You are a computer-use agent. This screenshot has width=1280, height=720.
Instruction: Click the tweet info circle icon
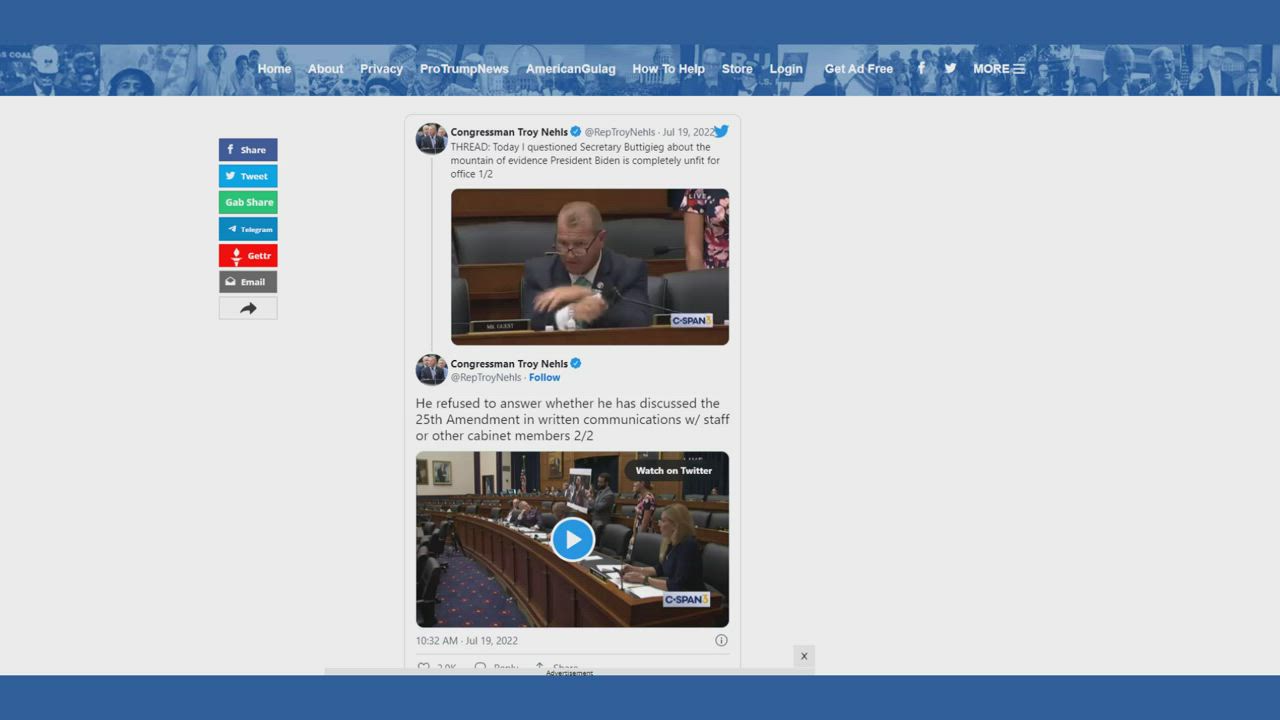pos(721,640)
